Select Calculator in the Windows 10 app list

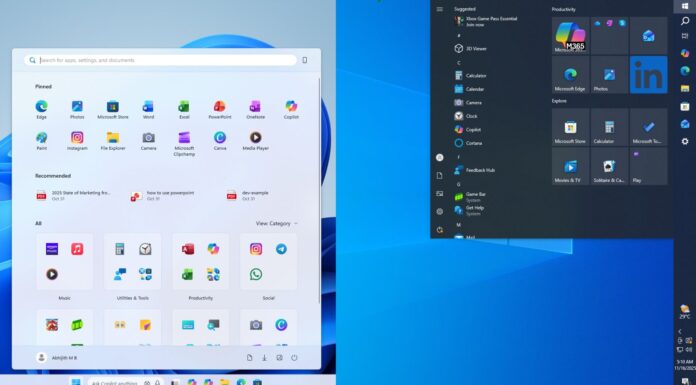[471, 75]
